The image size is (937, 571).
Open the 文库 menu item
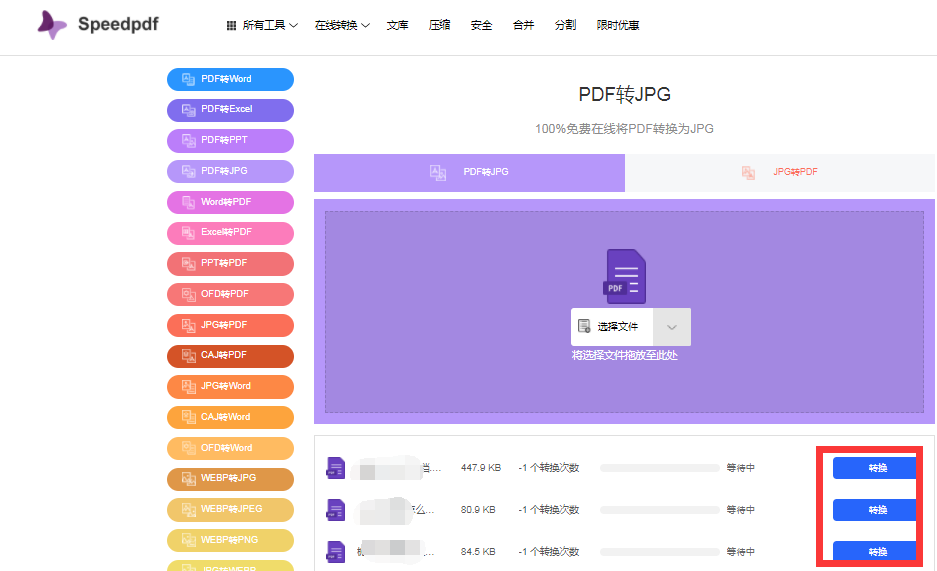point(397,25)
